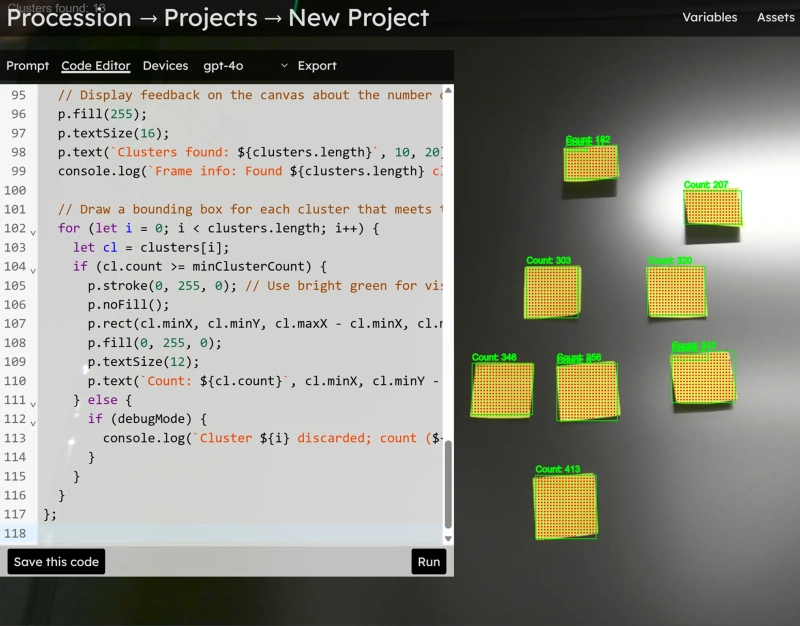Click the Export option
Screen dimensions: 800x626
pyautogui.click(x=317, y=66)
